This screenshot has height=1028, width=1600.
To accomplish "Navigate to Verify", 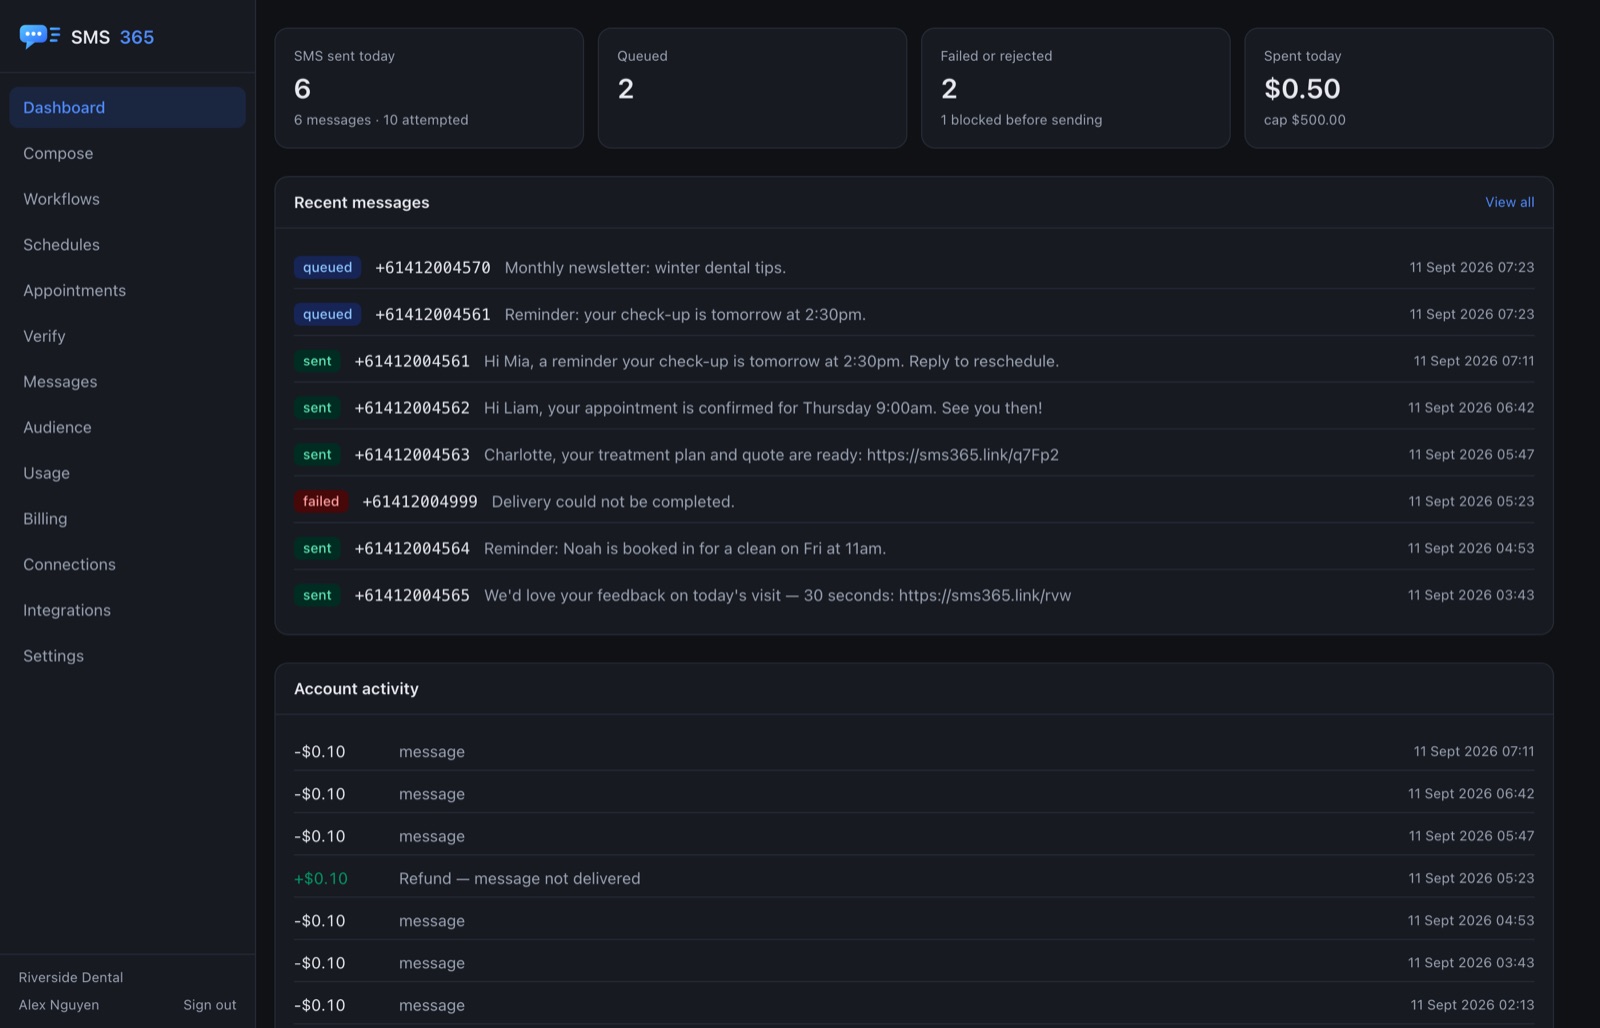I will (127, 336).
